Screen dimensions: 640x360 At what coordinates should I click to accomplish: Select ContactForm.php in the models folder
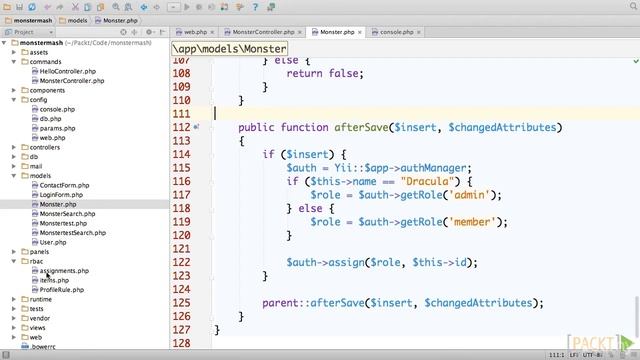pyautogui.click(x=64, y=185)
